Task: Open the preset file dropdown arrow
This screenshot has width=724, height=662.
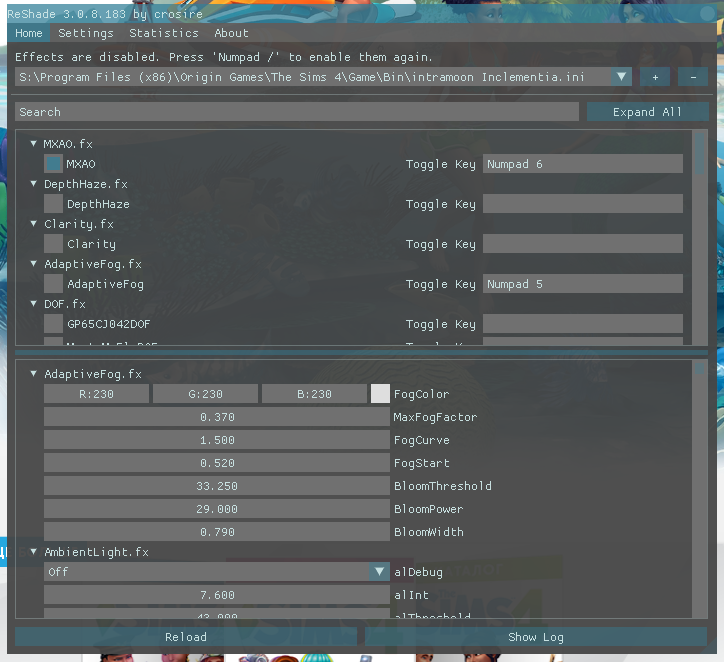Action: click(621, 77)
